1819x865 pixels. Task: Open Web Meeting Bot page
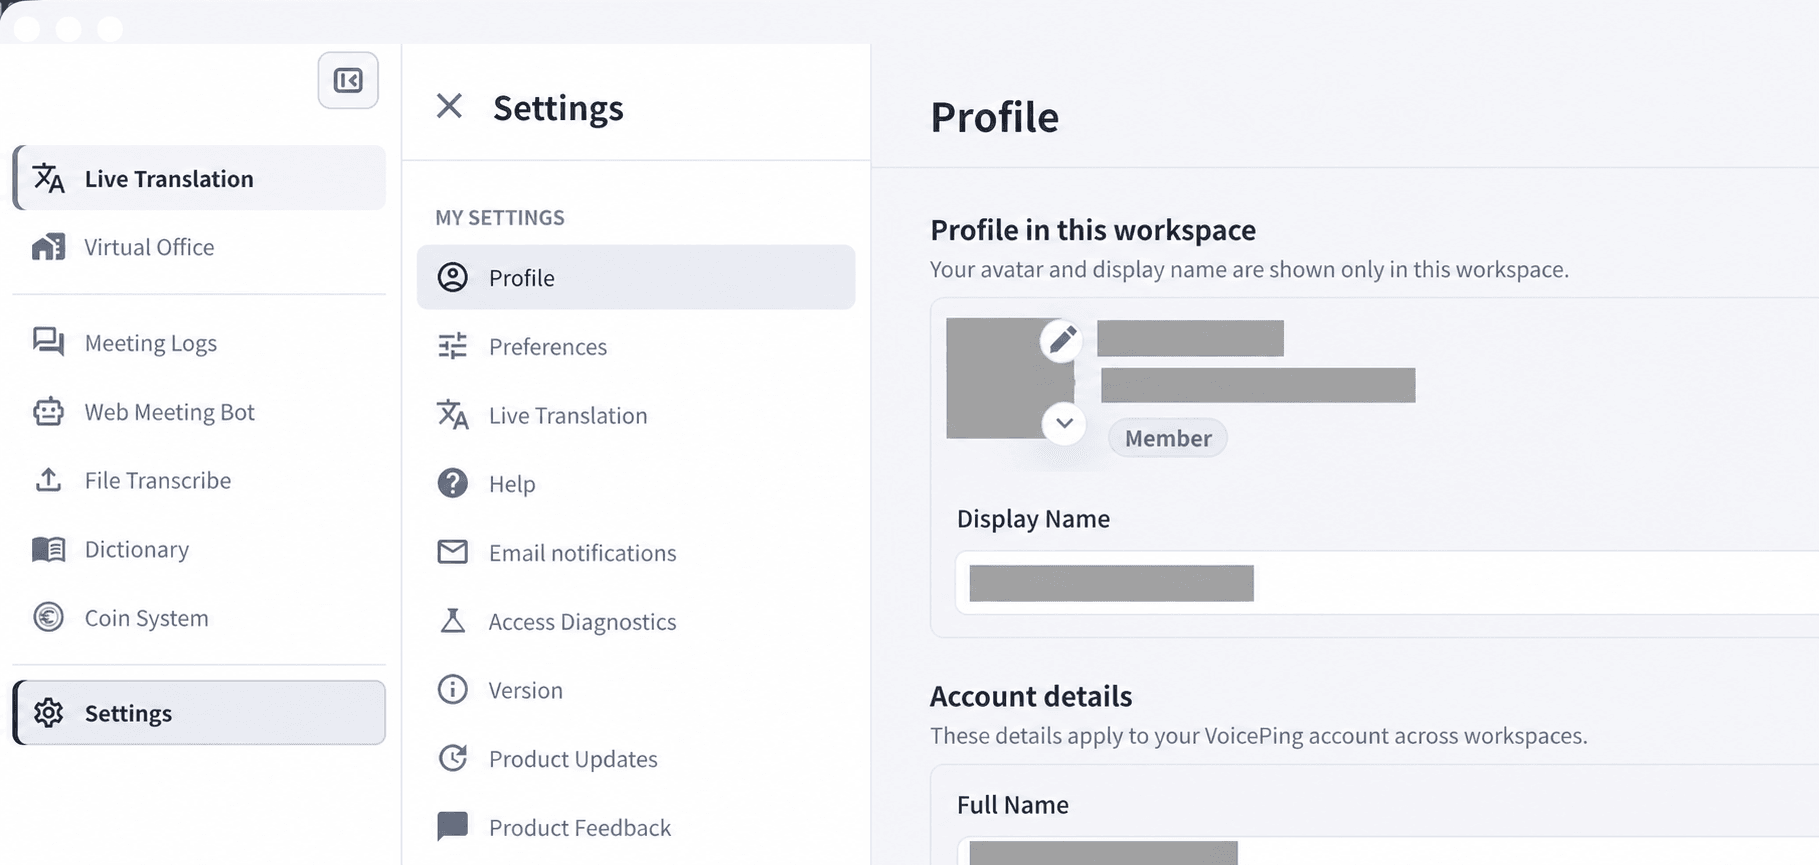[x=199, y=411]
